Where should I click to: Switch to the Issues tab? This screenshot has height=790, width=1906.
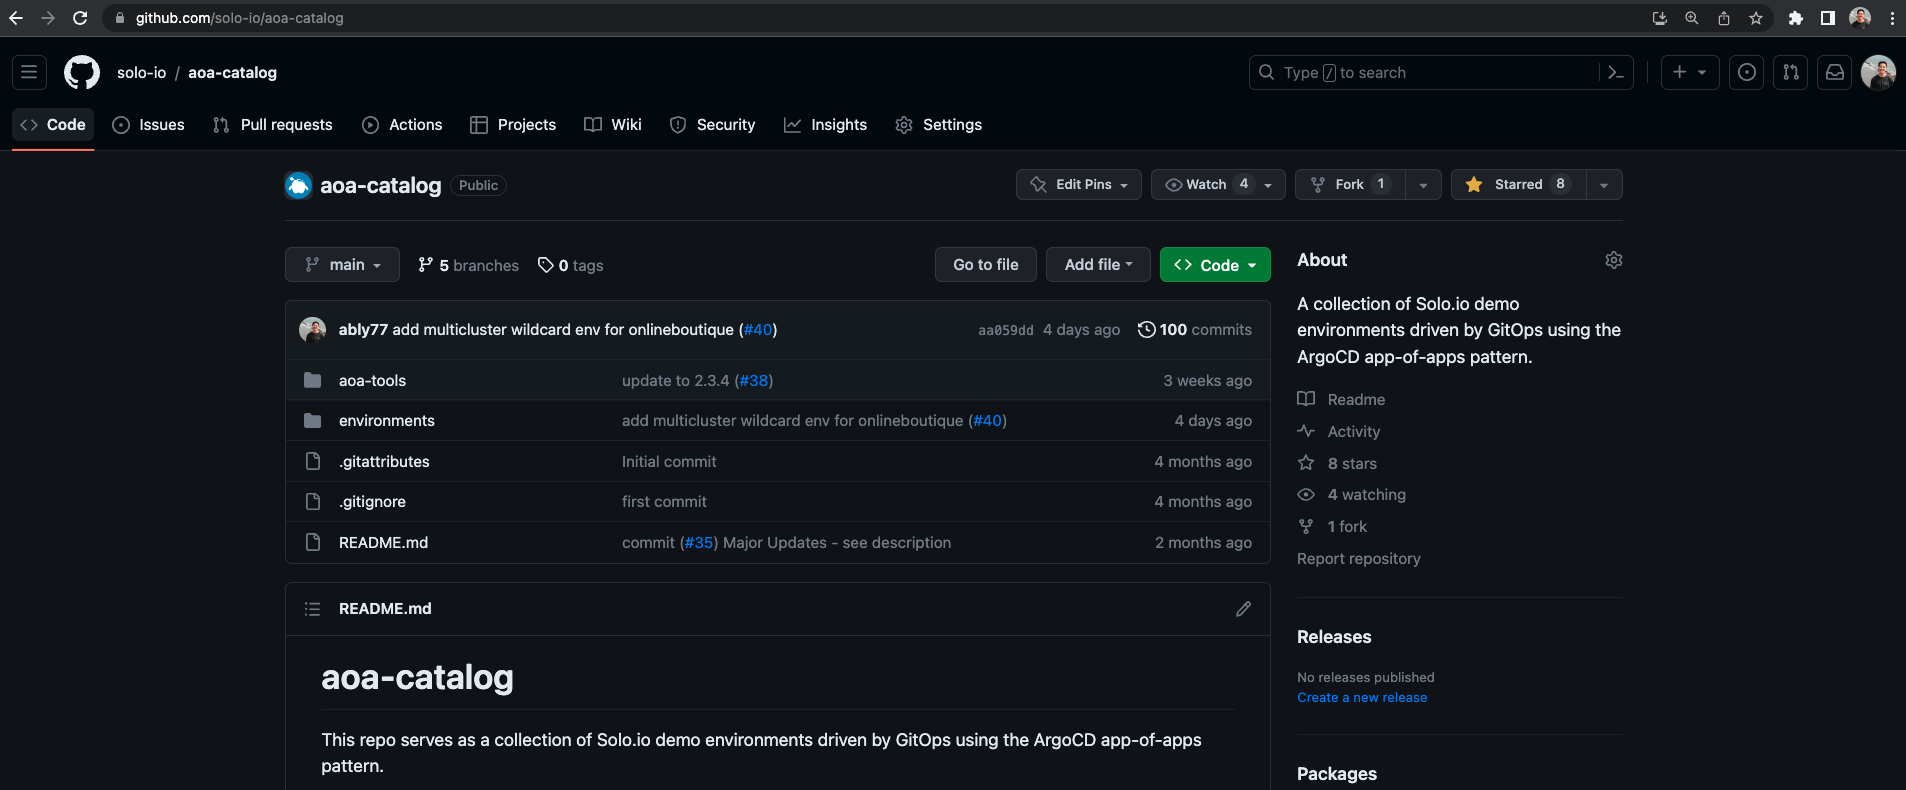149,125
